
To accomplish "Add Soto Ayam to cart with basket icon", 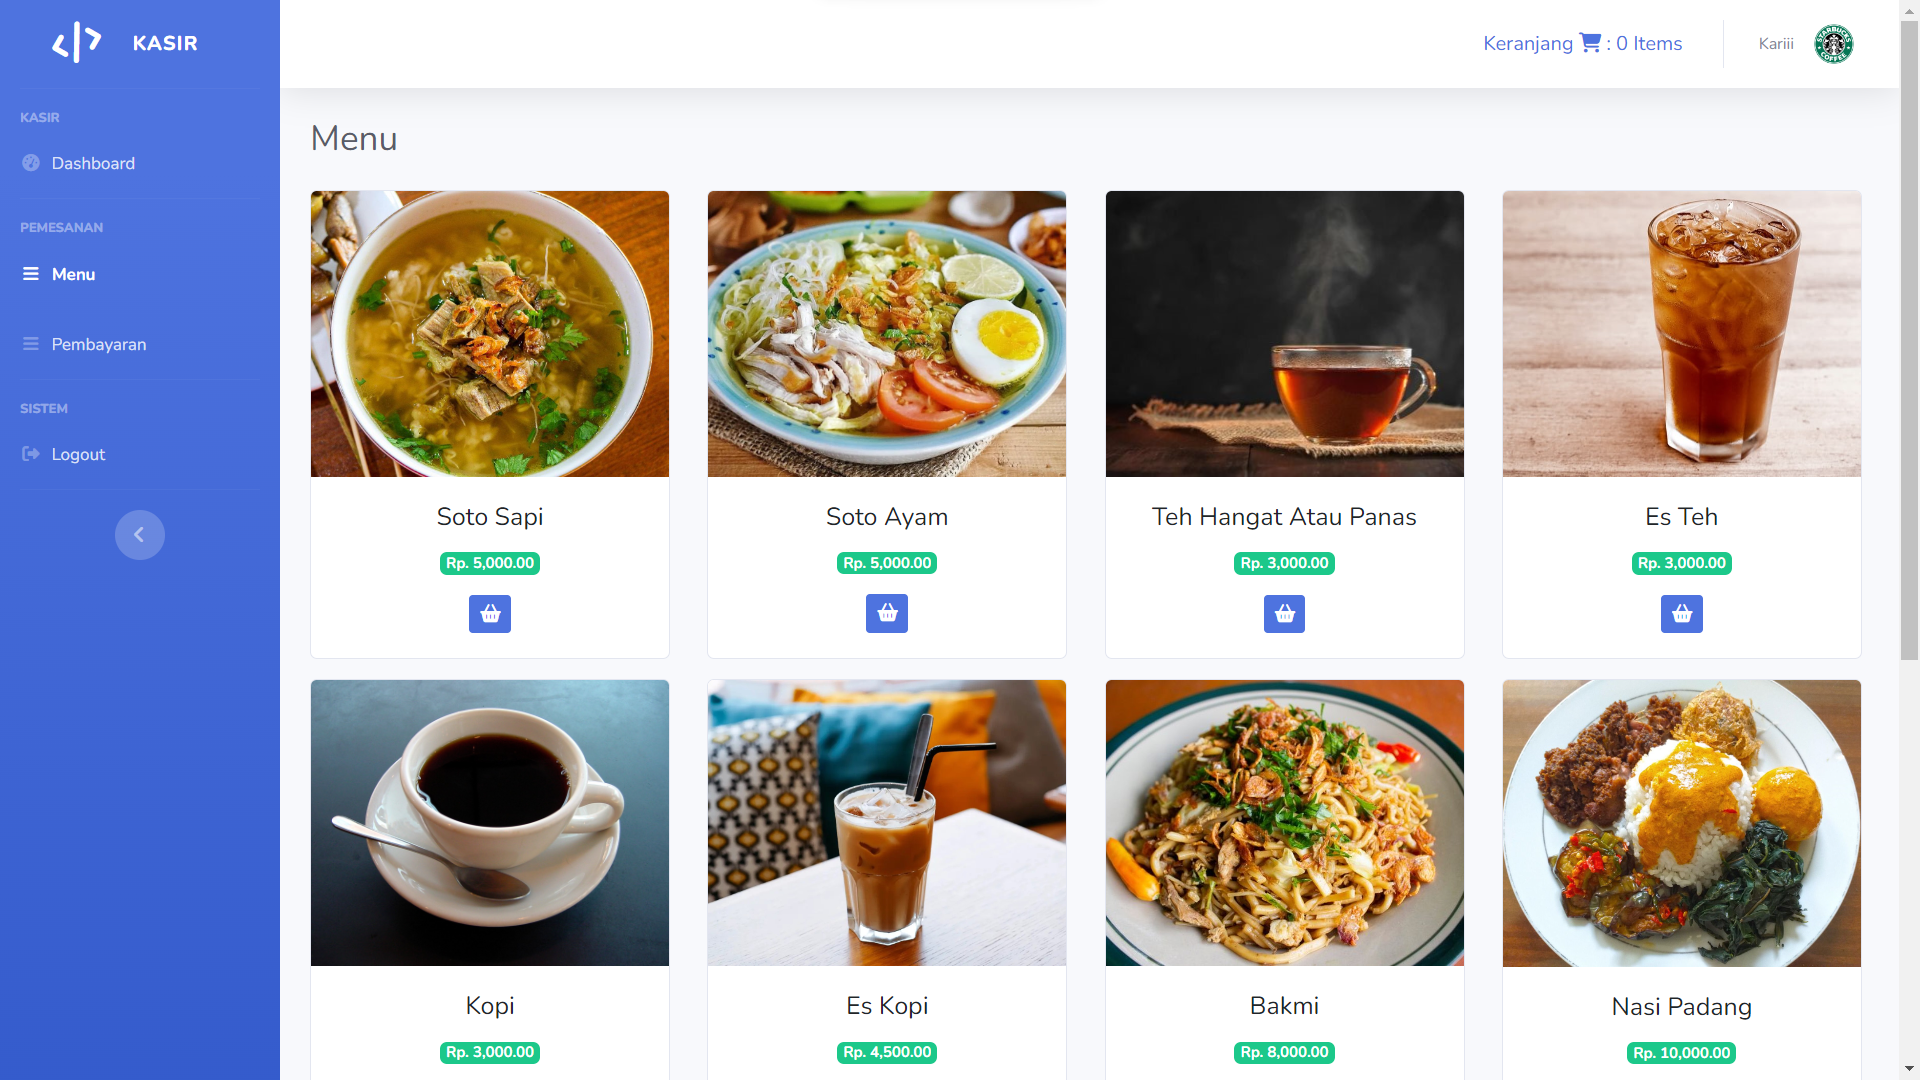I will click(887, 614).
